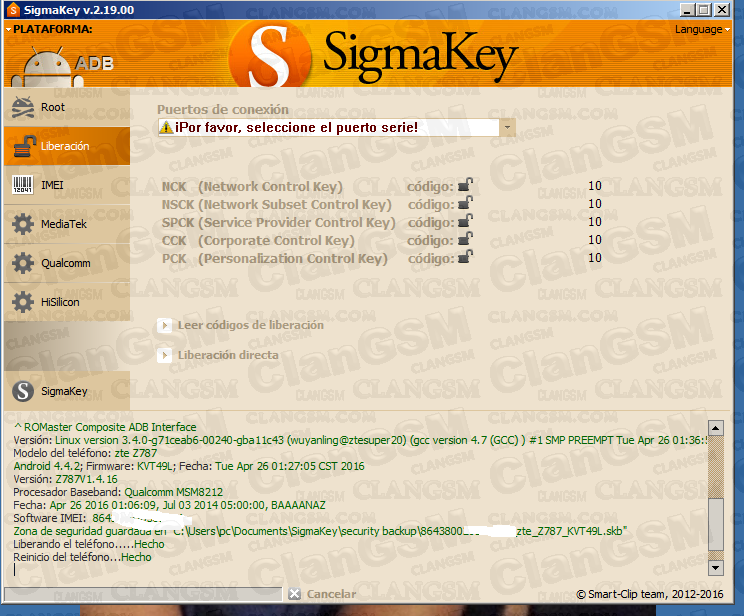Open the IMEI tab
This screenshot has height=616, width=744.
click(x=67, y=185)
